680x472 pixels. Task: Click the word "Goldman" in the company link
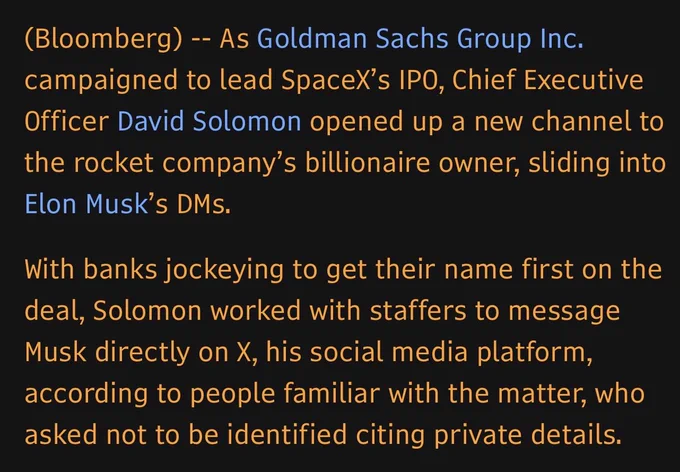point(312,39)
